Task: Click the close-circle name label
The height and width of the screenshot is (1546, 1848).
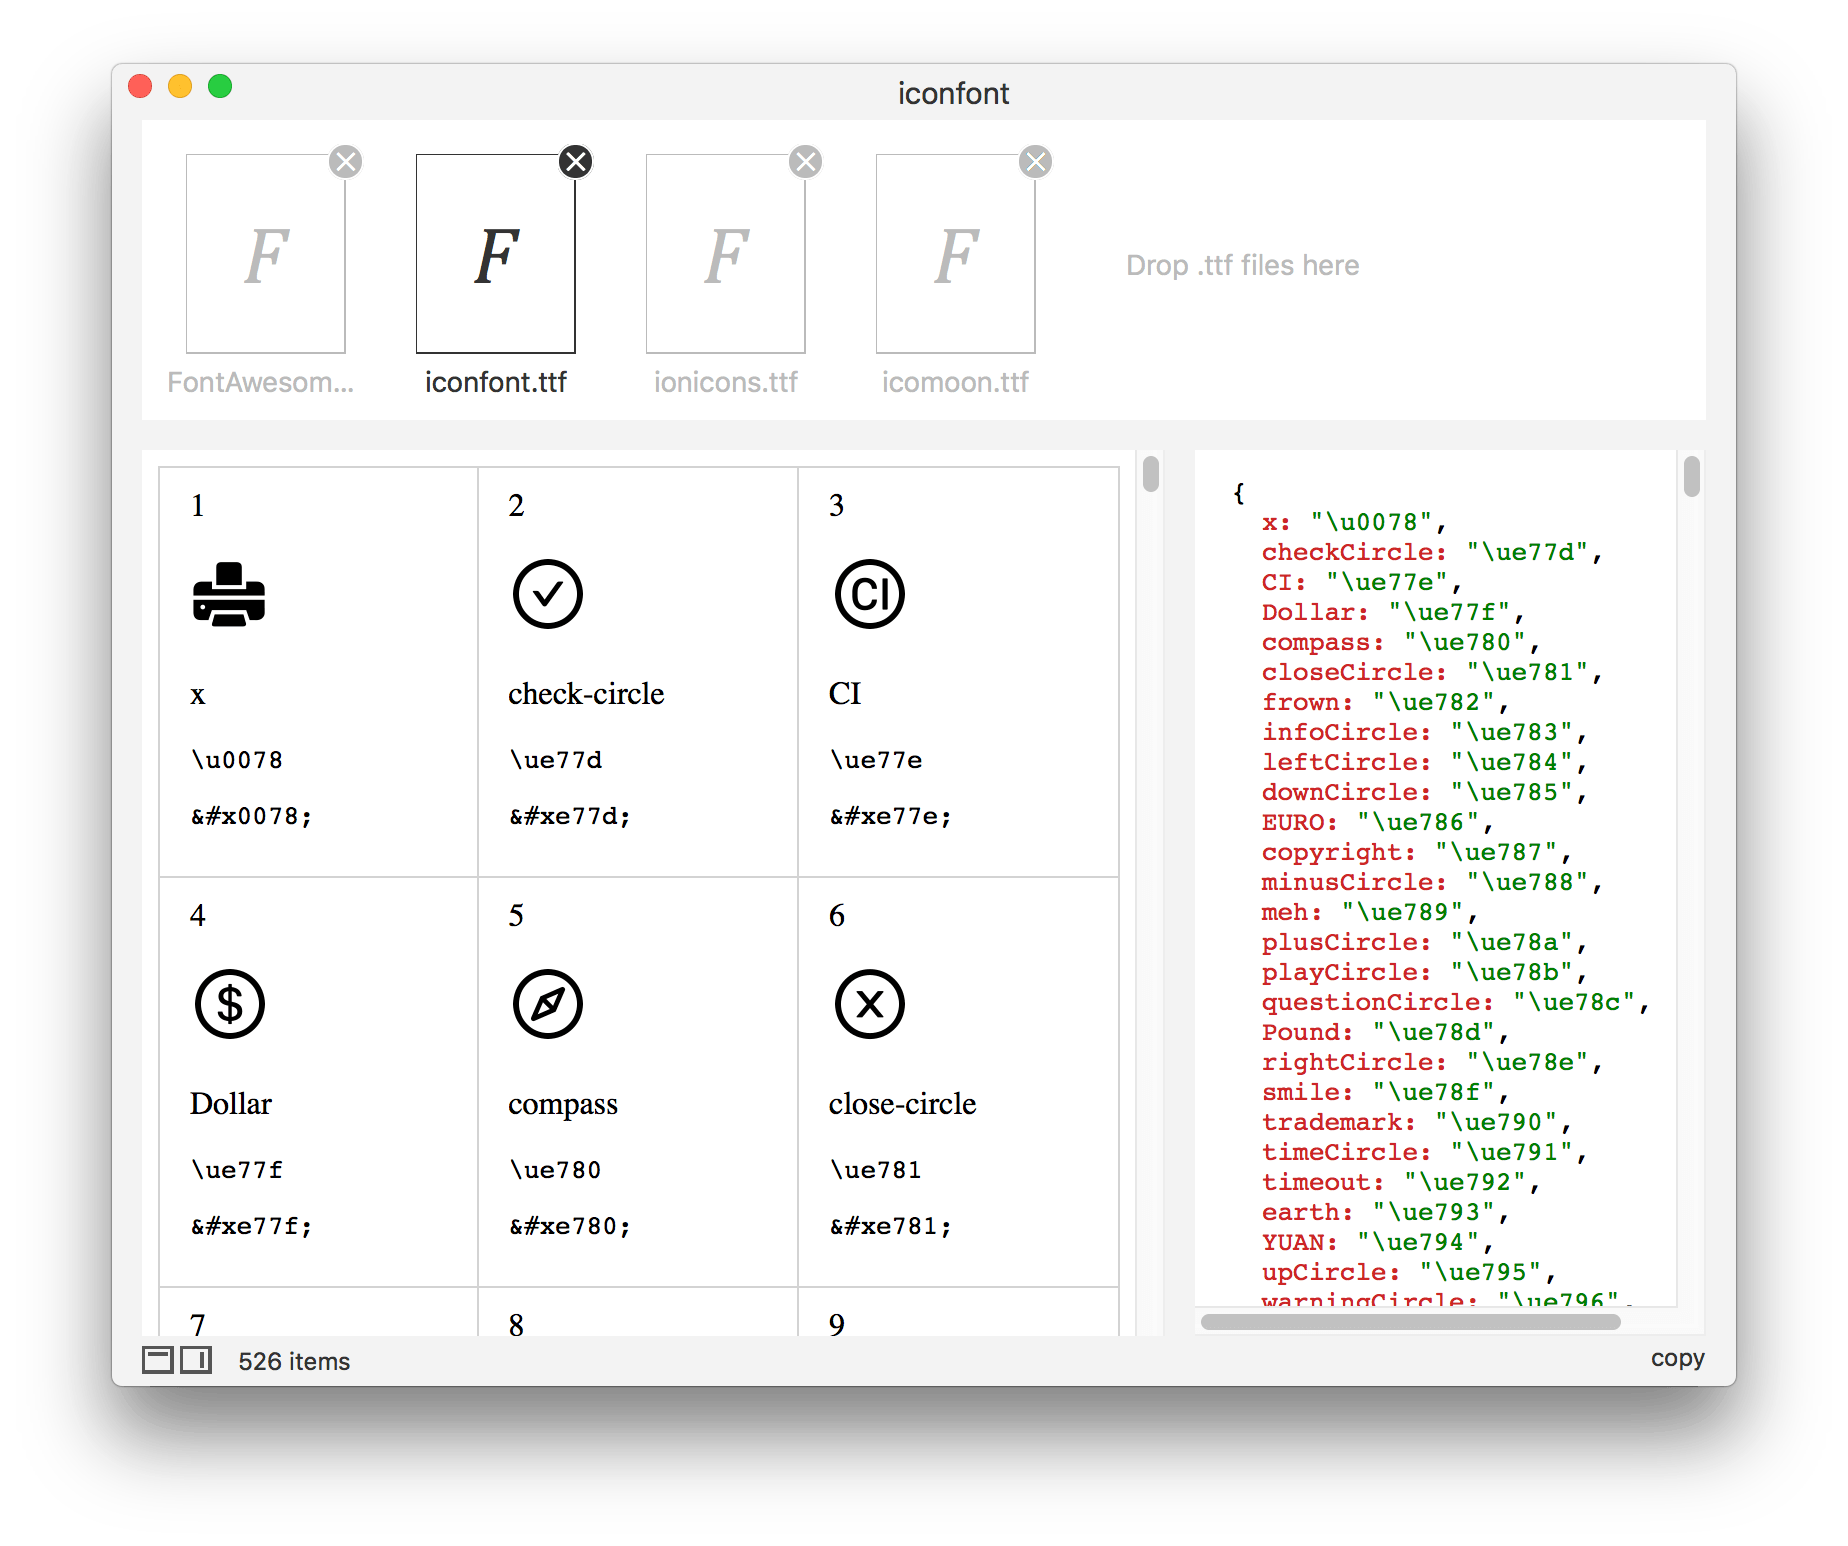Action: (903, 1103)
